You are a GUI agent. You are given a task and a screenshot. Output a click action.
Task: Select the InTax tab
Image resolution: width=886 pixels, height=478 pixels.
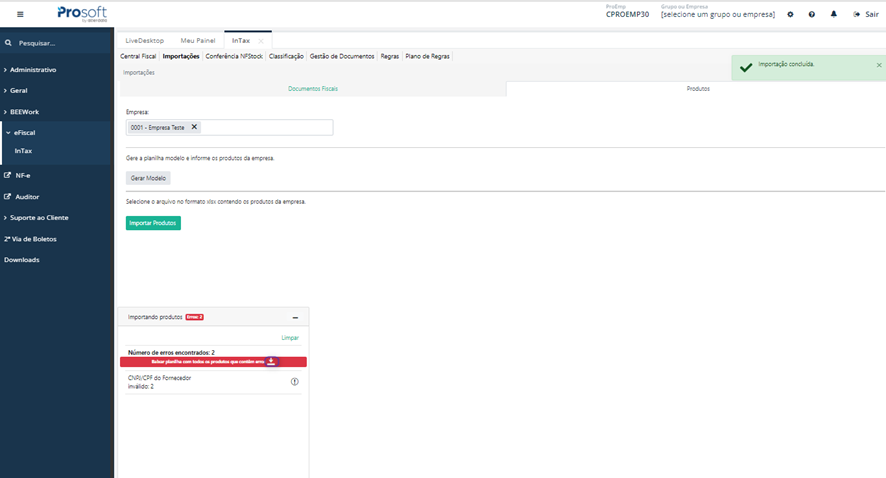[x=241, y=41]
